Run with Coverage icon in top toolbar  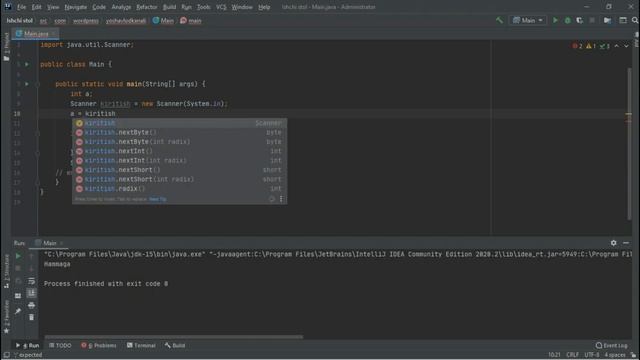(580, 20)
